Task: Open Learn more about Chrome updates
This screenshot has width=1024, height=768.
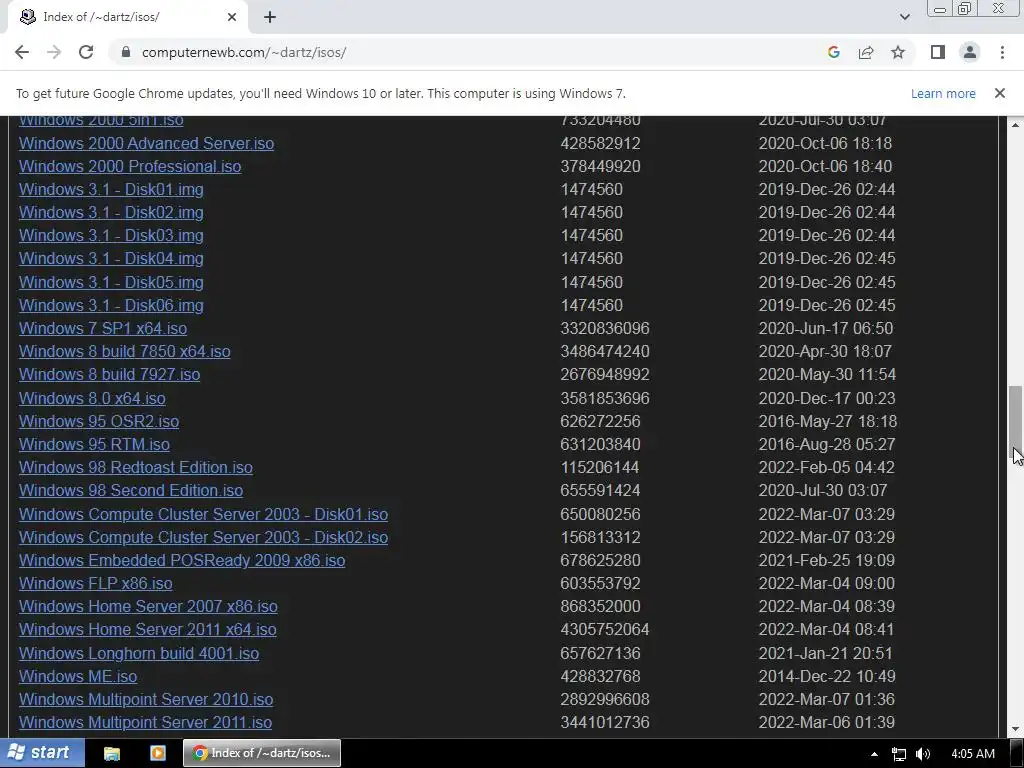Action: pyautogui.click(x=943, y=93)
